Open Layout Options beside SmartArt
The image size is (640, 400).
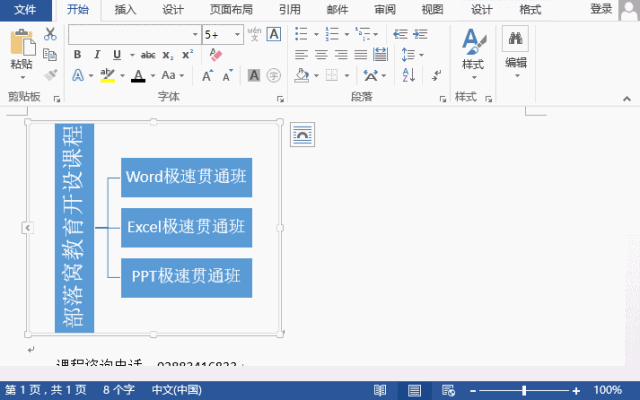[302, 134]
